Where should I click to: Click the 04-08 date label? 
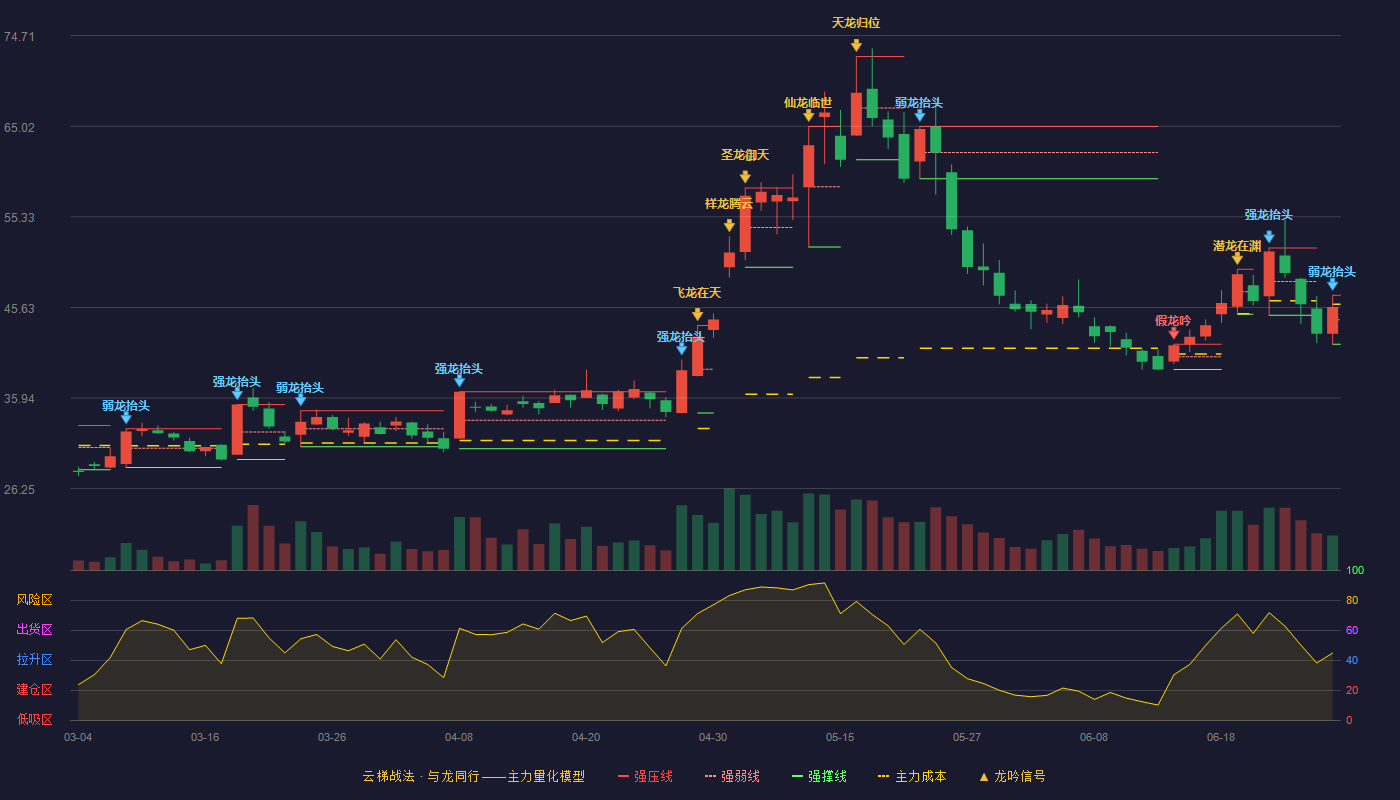[x=459, y=737]
